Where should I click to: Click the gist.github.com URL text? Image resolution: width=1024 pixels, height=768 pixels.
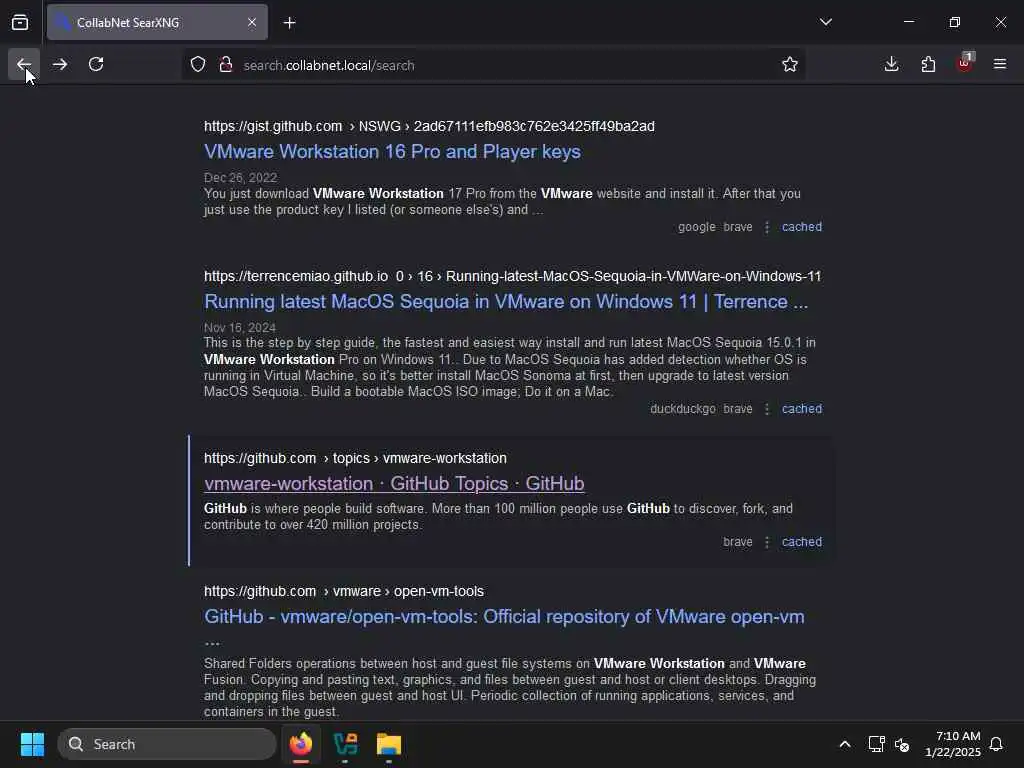(x=429, y=126)
